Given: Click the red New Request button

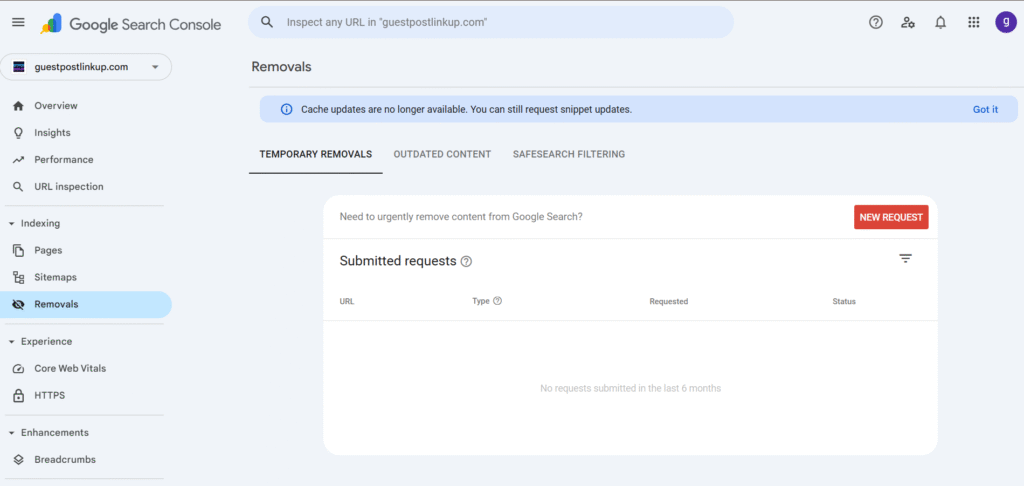Looking at the screenshot, I should click(890, 217).
